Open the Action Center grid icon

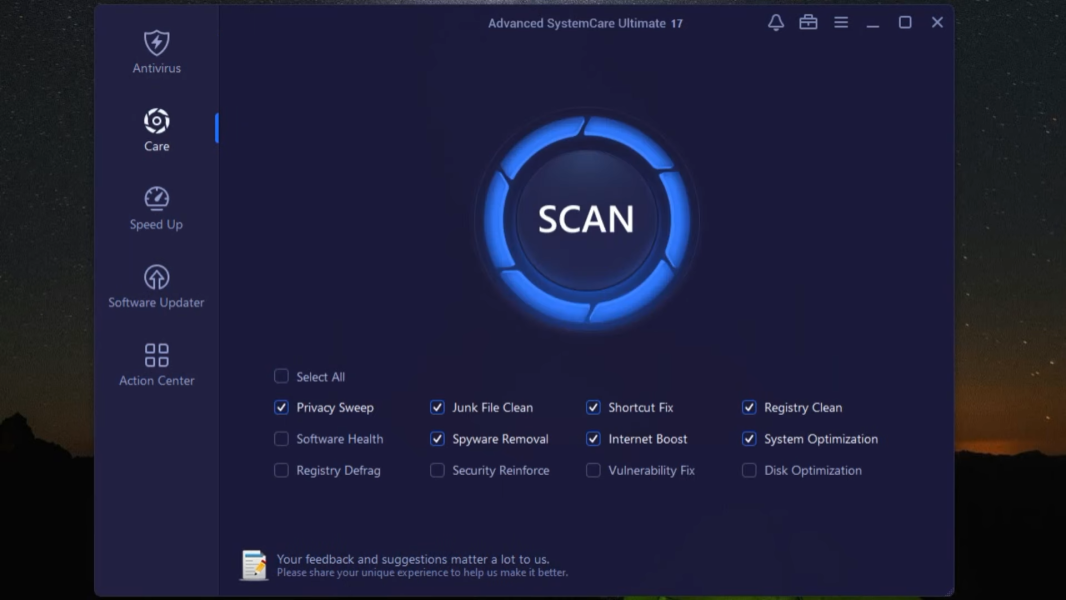coord(156,355)
